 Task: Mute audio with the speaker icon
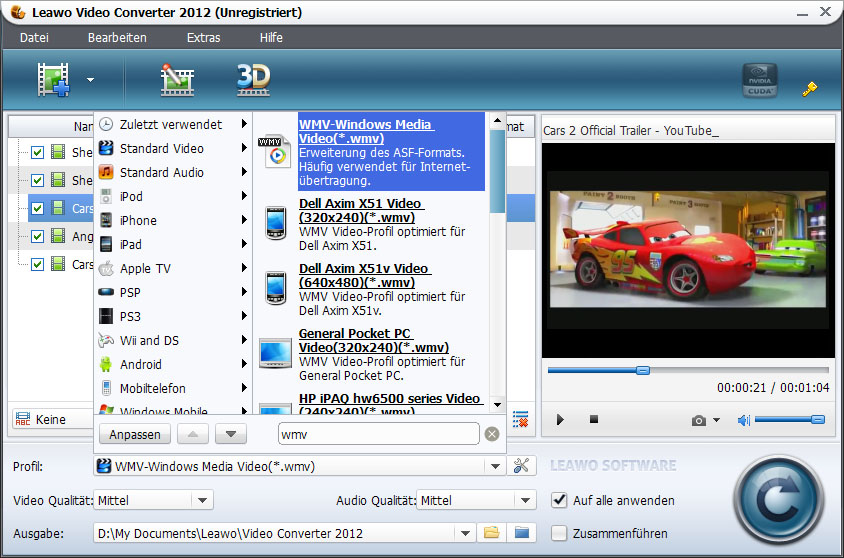pyautogui.click(x=743, y=420)
